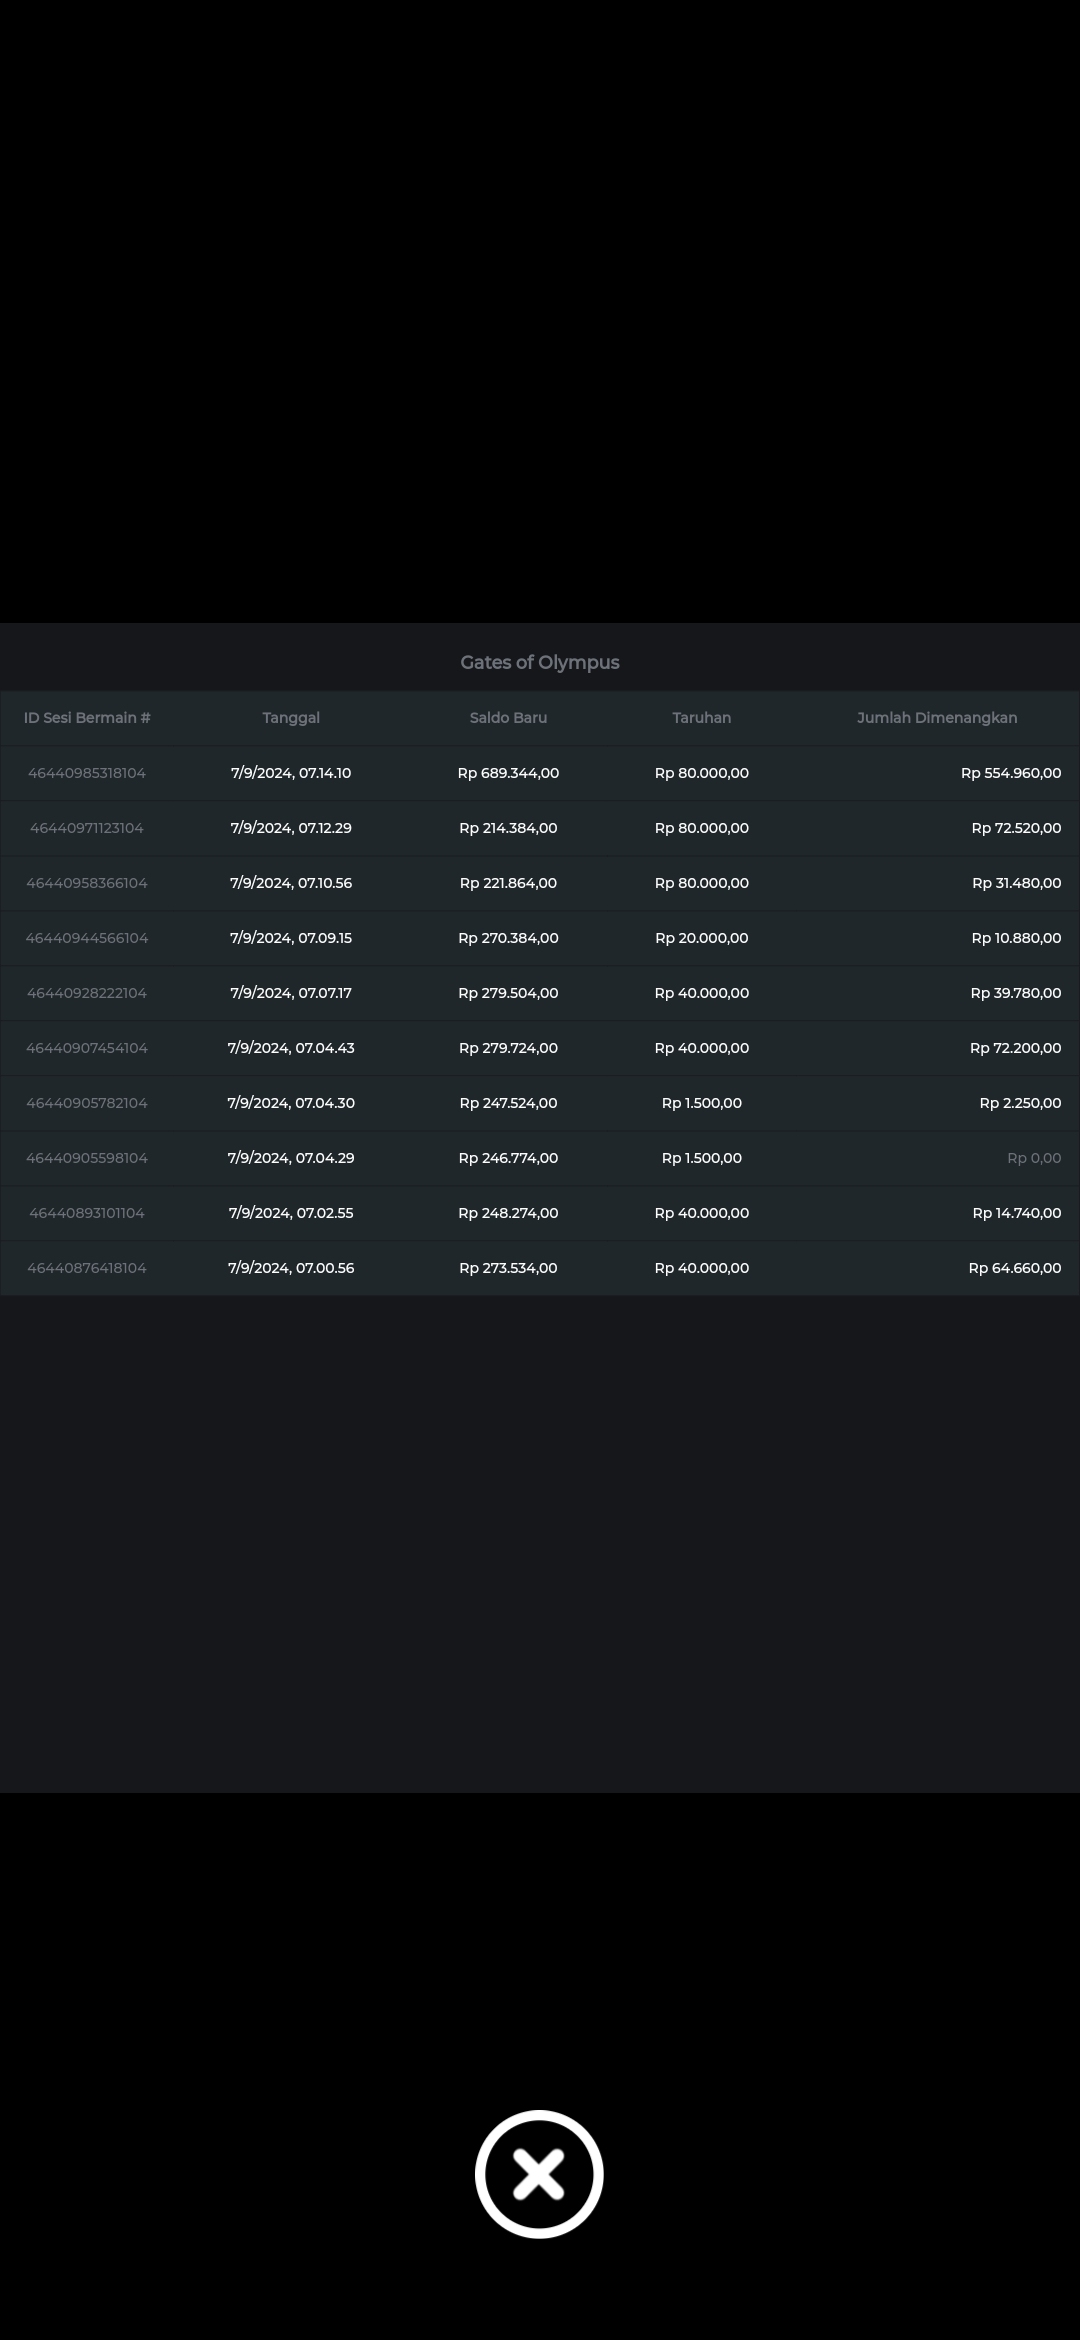Open session ID 46440893101104
Image resolution: width=1080 pixels, height=2340 pixels.
click(x=87, y=1213)
